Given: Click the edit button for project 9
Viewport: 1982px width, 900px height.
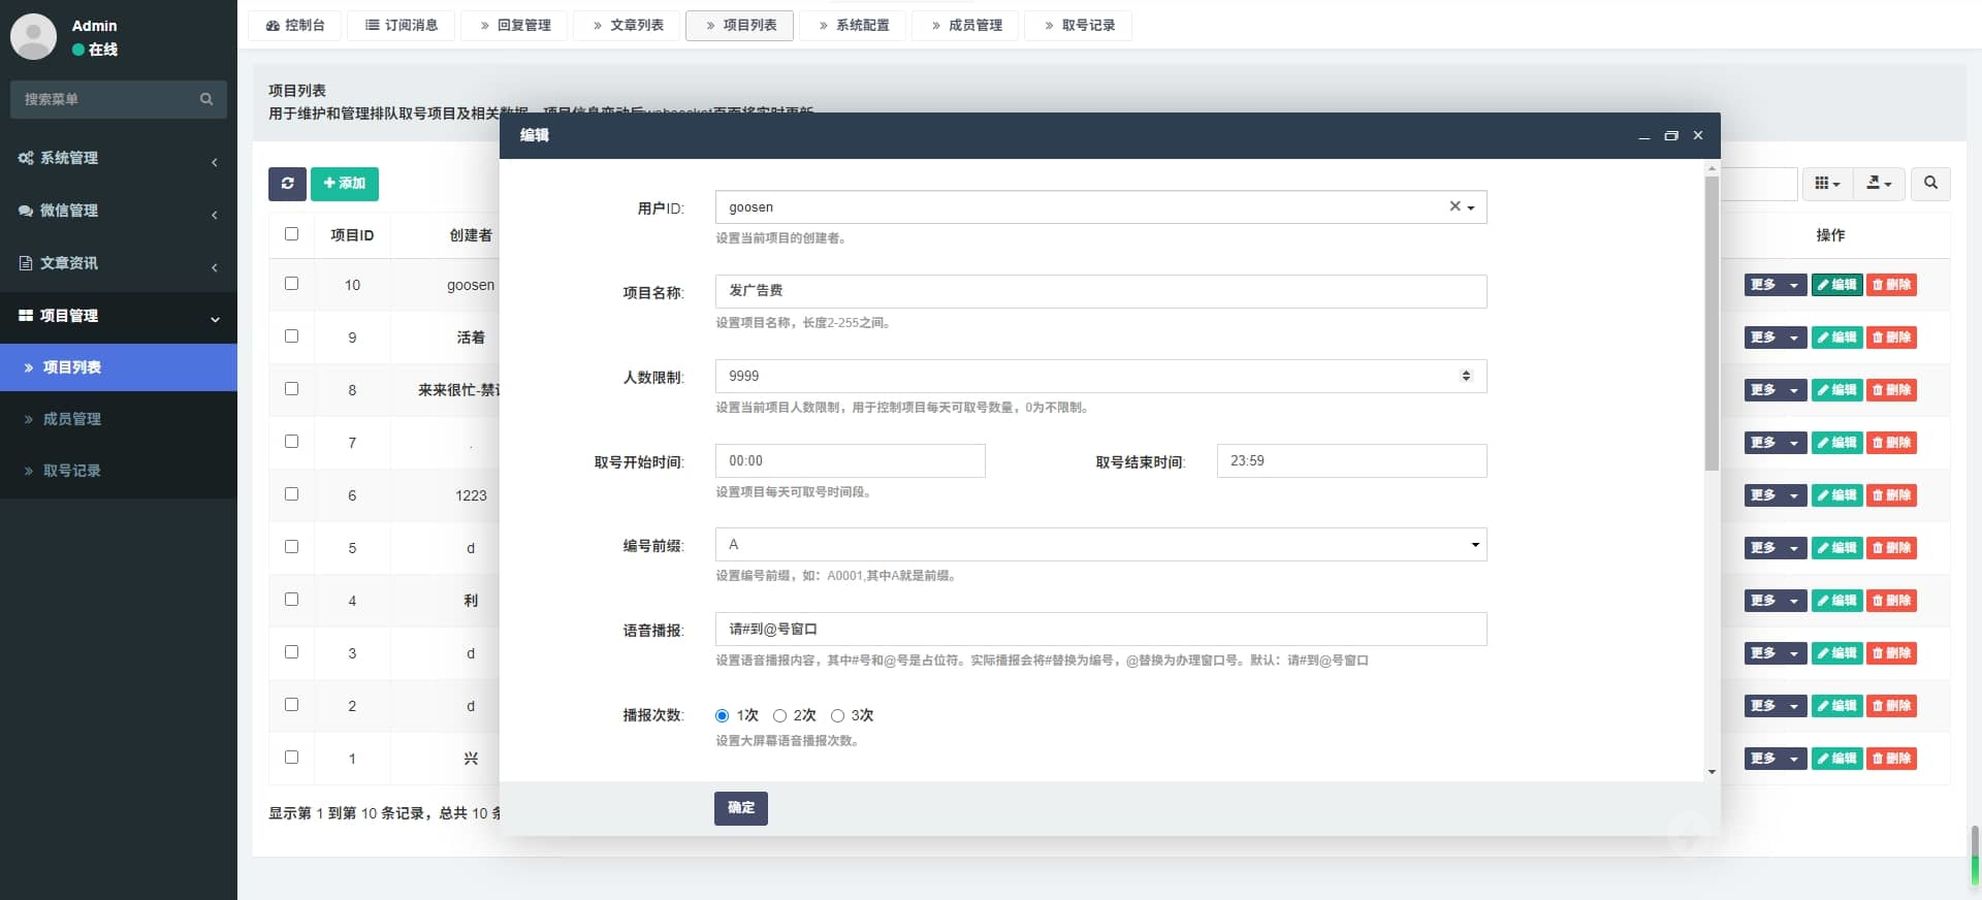Looking at the screenshot, I should pyautogui.click(x=1837, y=338).
